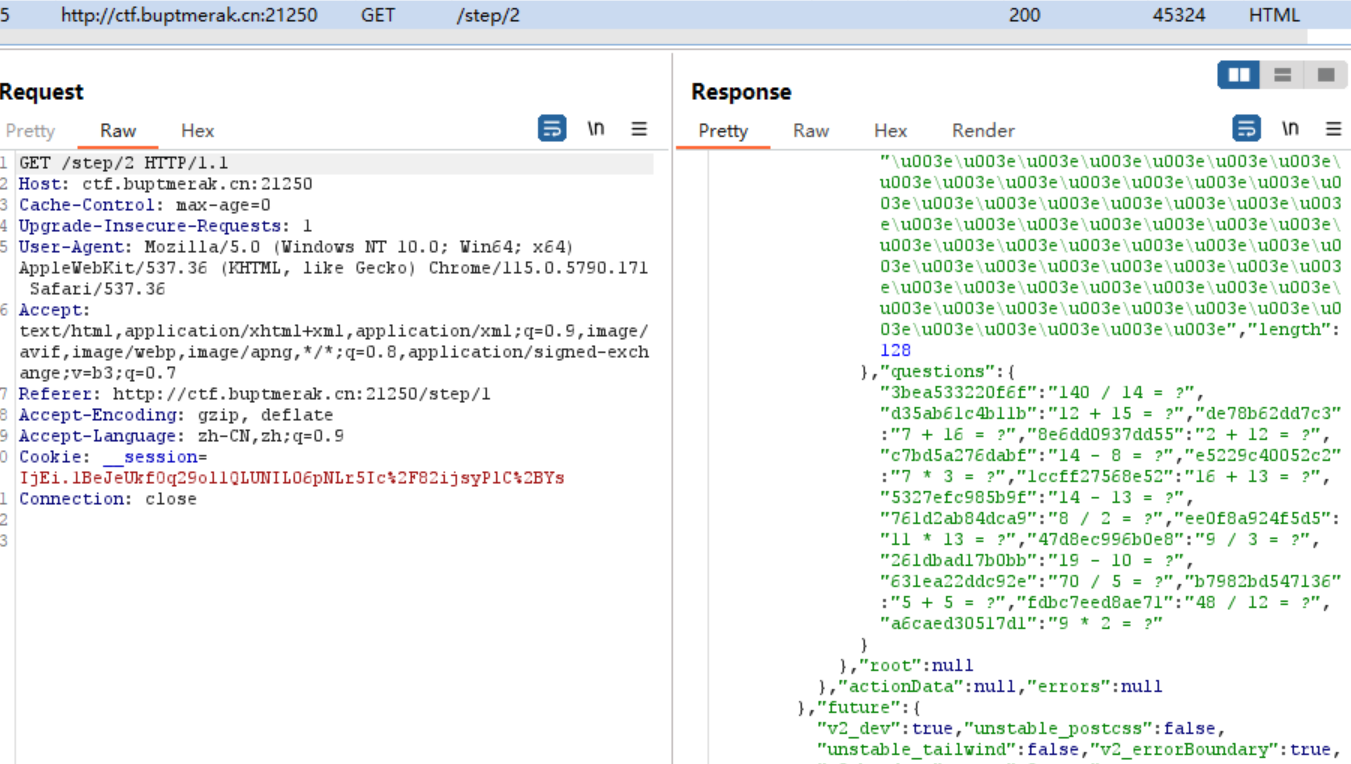The height and width of the screenshot is (764, 1351).
Task: Click the Accept-Language header line
Action: coord(181,436)
